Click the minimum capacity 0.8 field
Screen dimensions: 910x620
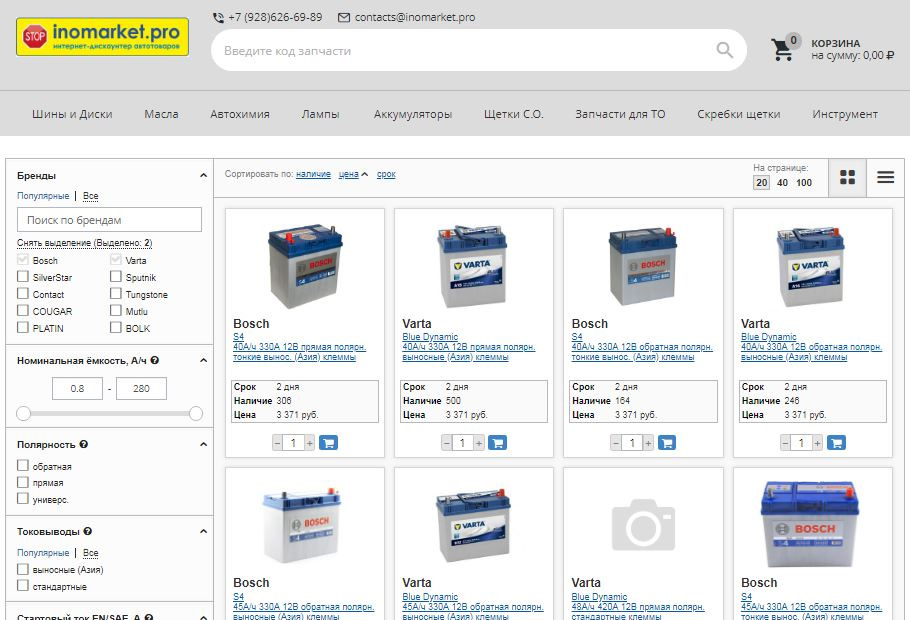click(77, 388)
